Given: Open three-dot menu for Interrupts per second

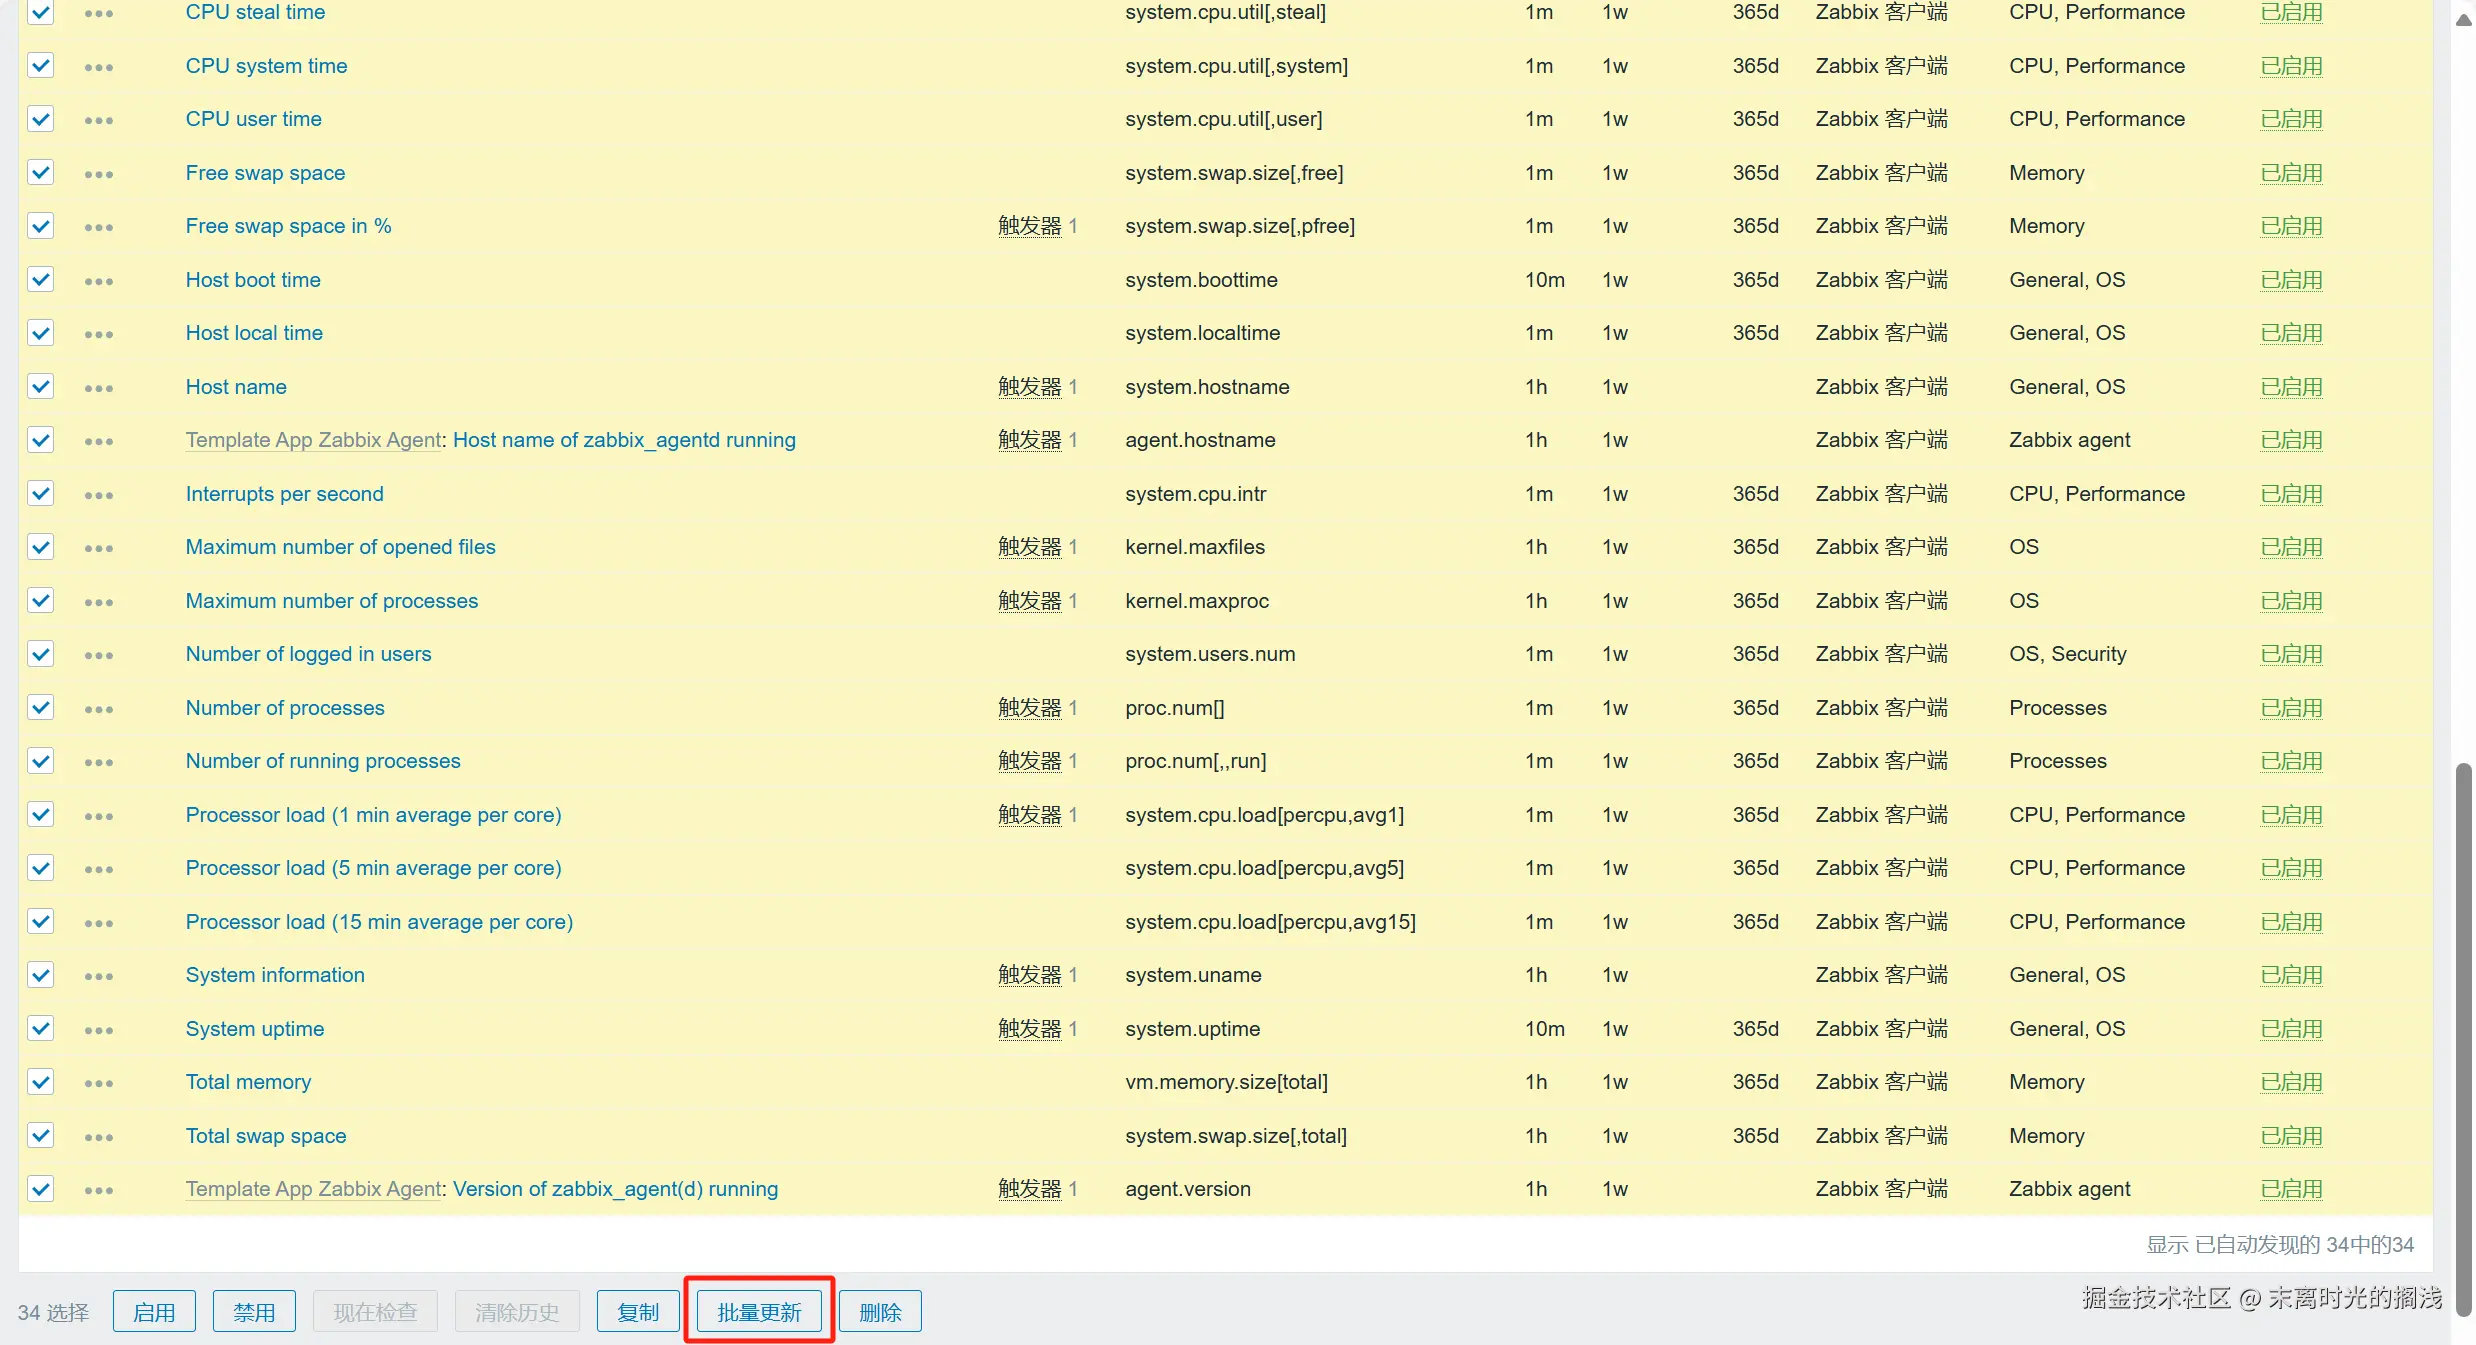Looking at the screenshot, I should click(x=99, y=495).
